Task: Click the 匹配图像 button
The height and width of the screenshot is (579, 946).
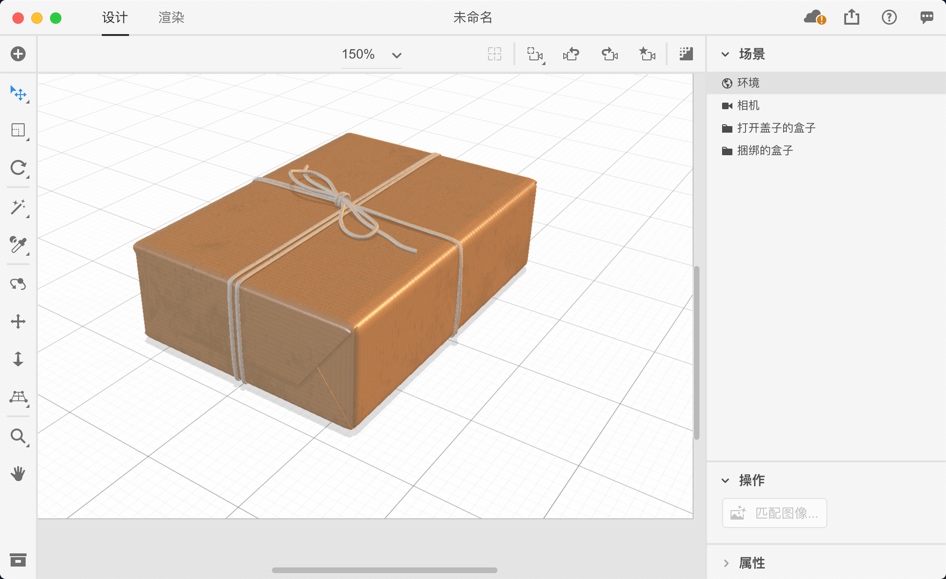Action: 773,512
